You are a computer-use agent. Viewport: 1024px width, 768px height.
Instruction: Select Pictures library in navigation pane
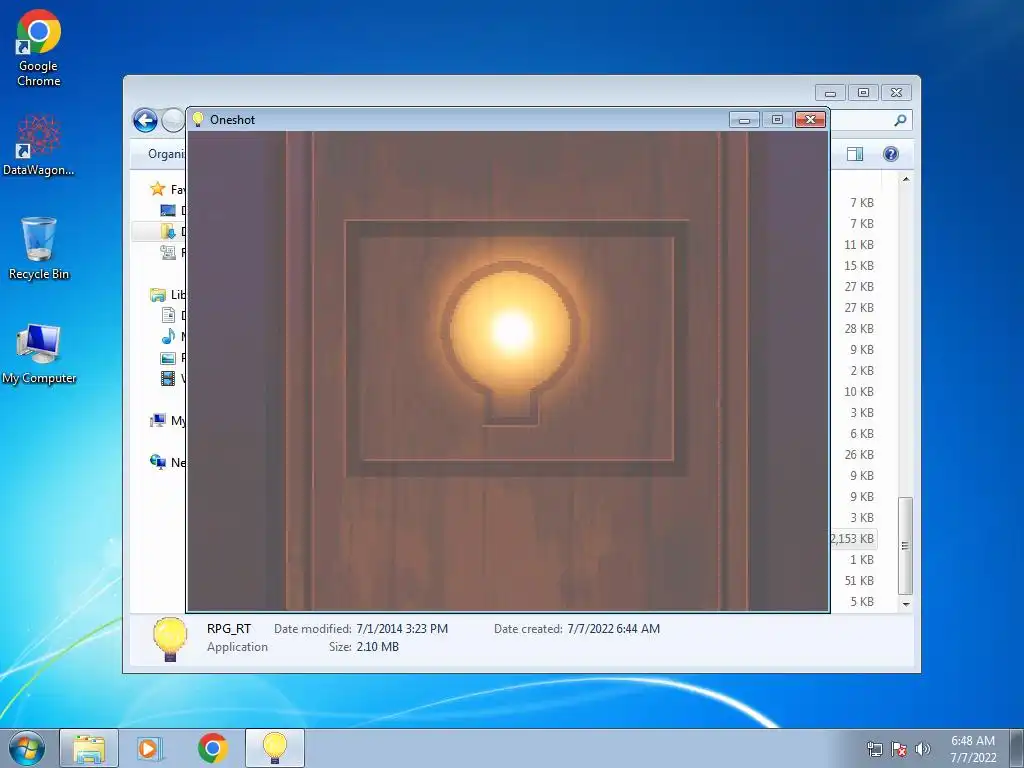tap(168, 358)
